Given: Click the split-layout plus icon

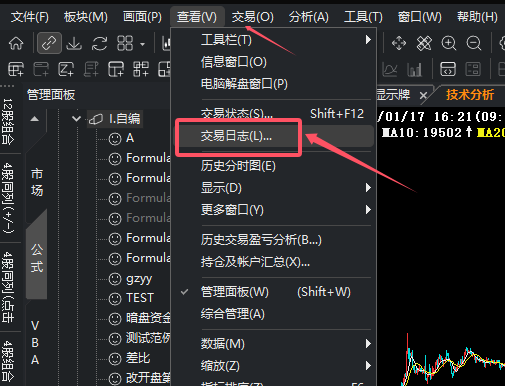Looking at the screenshot, I should click(x=116, y=69).
